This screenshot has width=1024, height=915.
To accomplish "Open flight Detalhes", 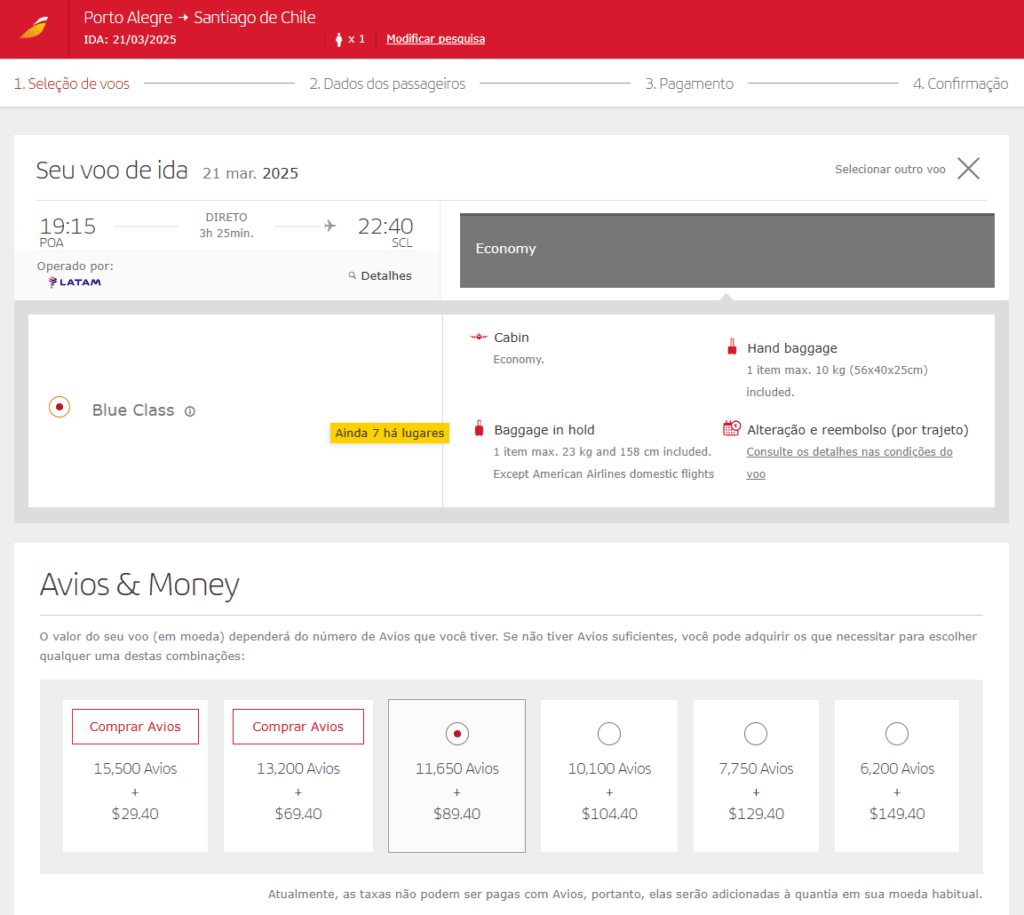I will coord(386,276).
